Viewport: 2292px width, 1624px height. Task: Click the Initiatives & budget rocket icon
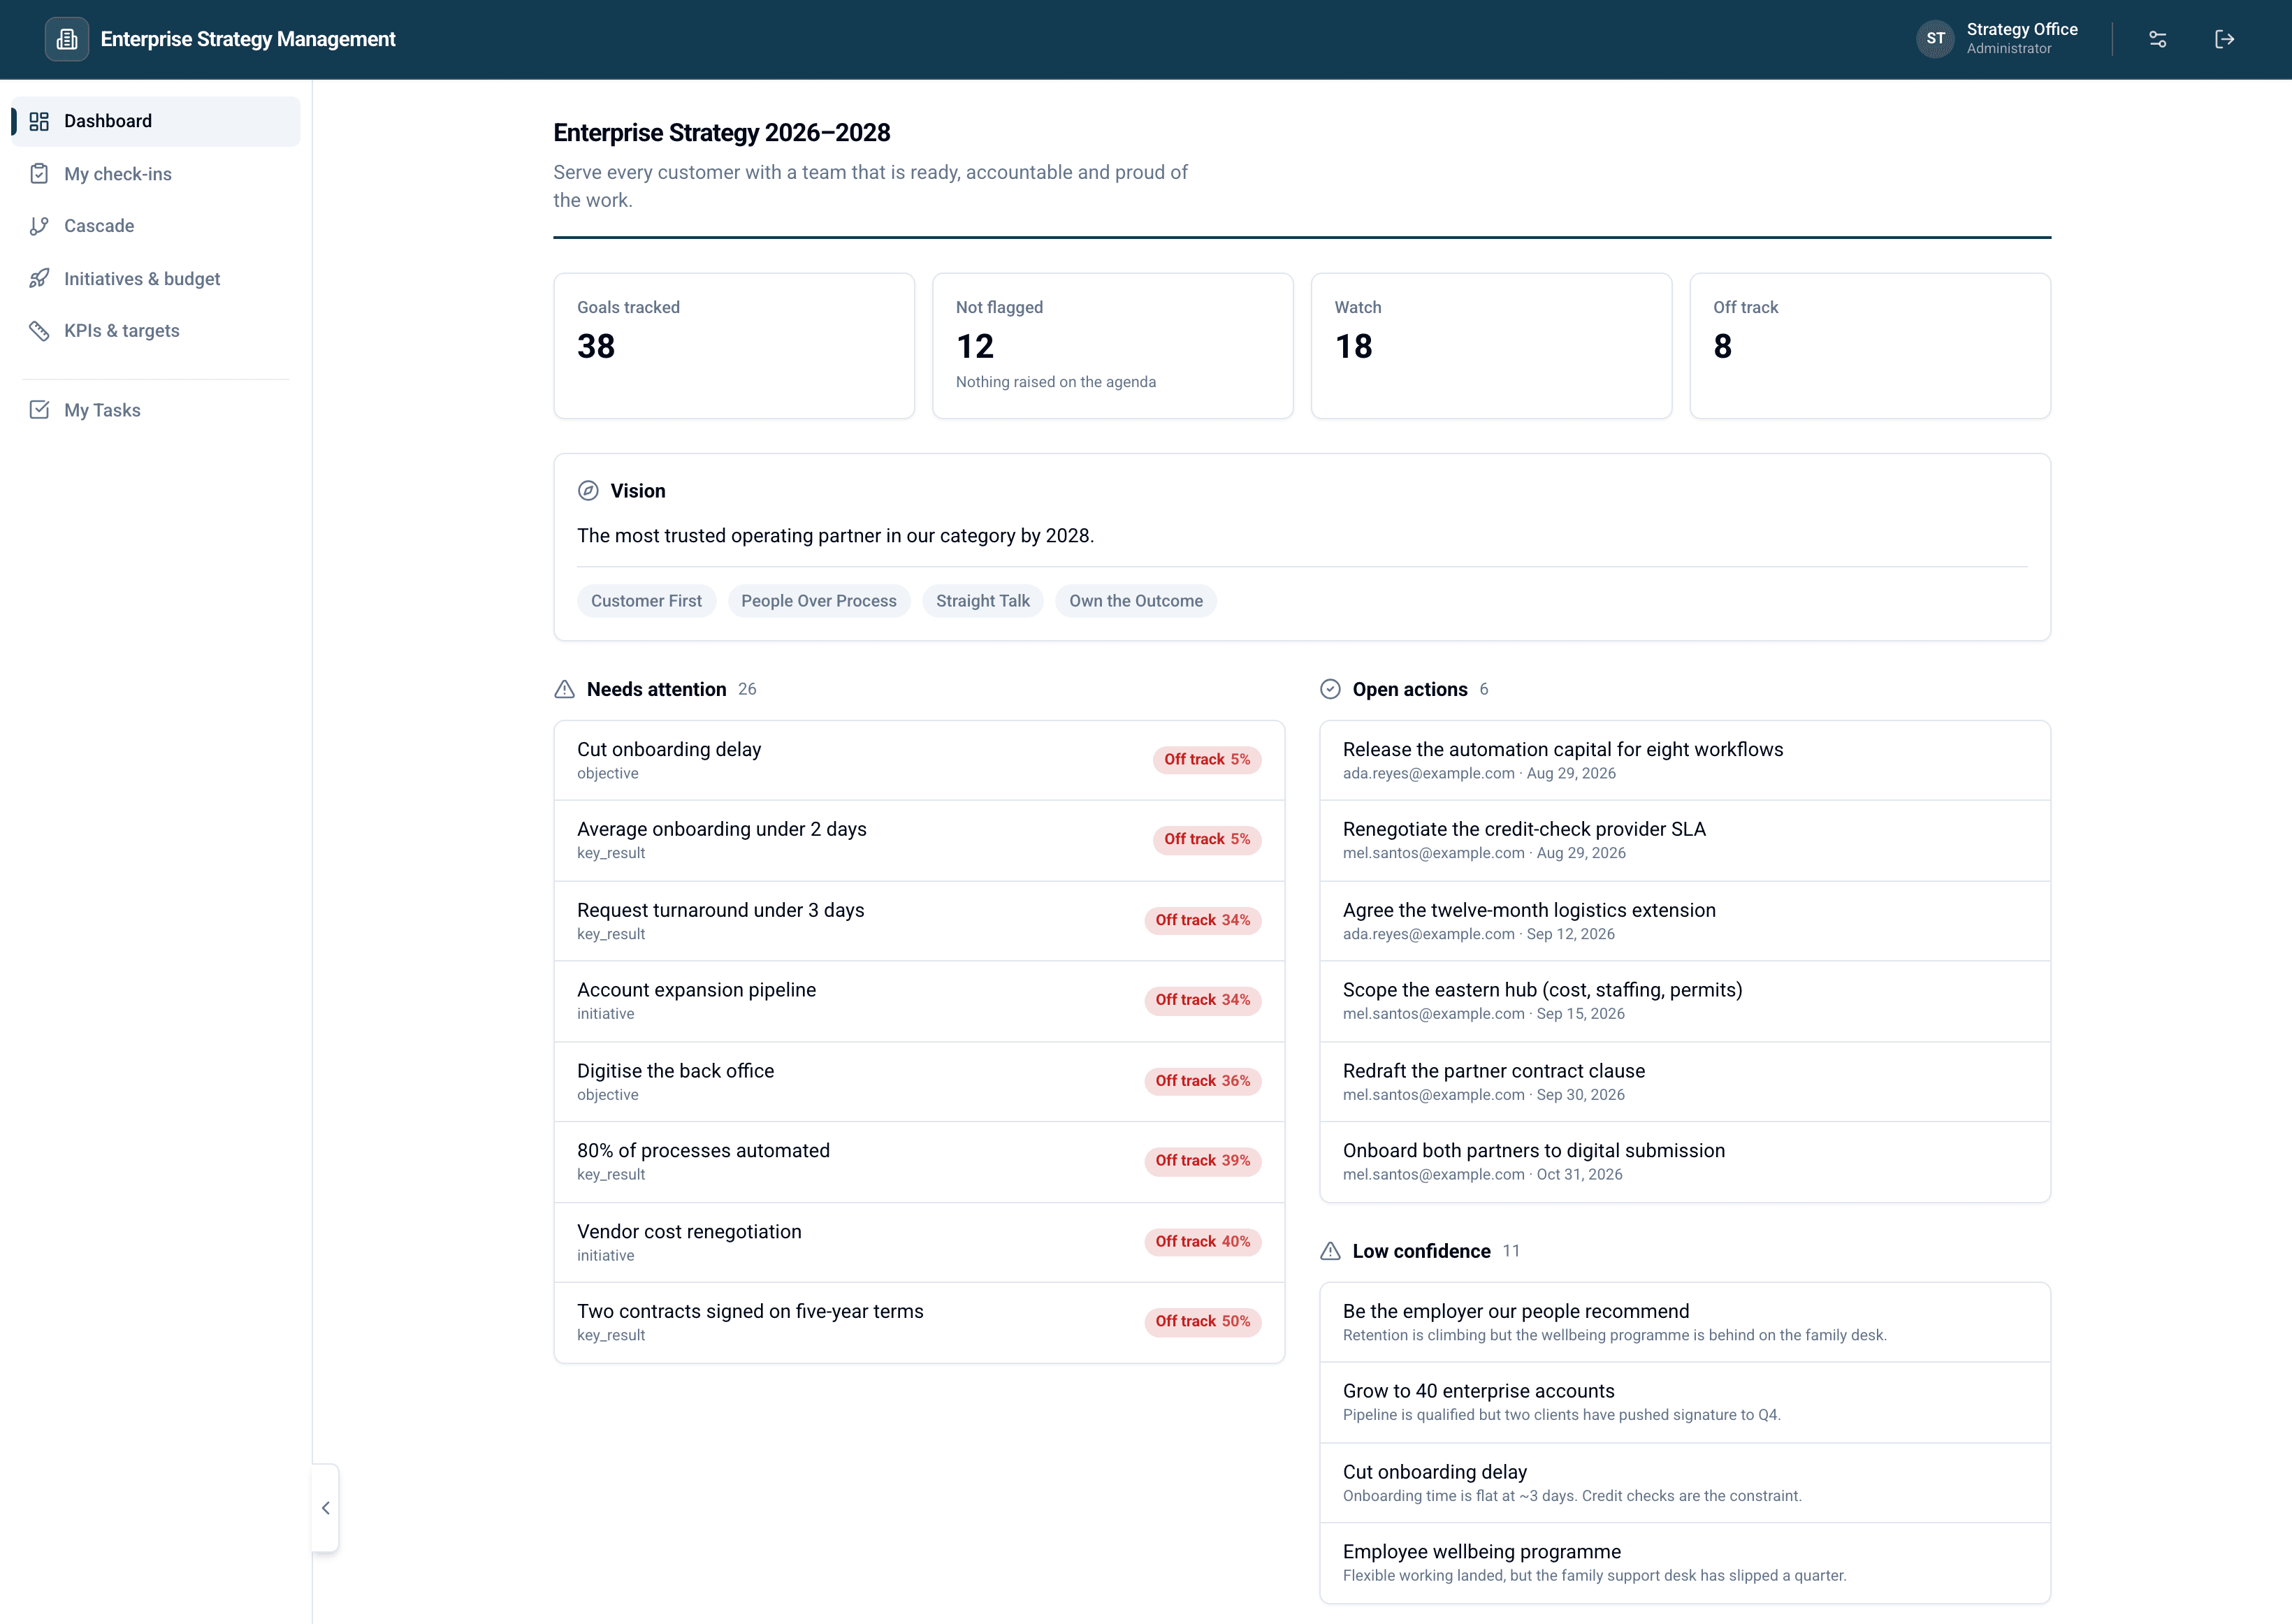[x=39, y=279]
